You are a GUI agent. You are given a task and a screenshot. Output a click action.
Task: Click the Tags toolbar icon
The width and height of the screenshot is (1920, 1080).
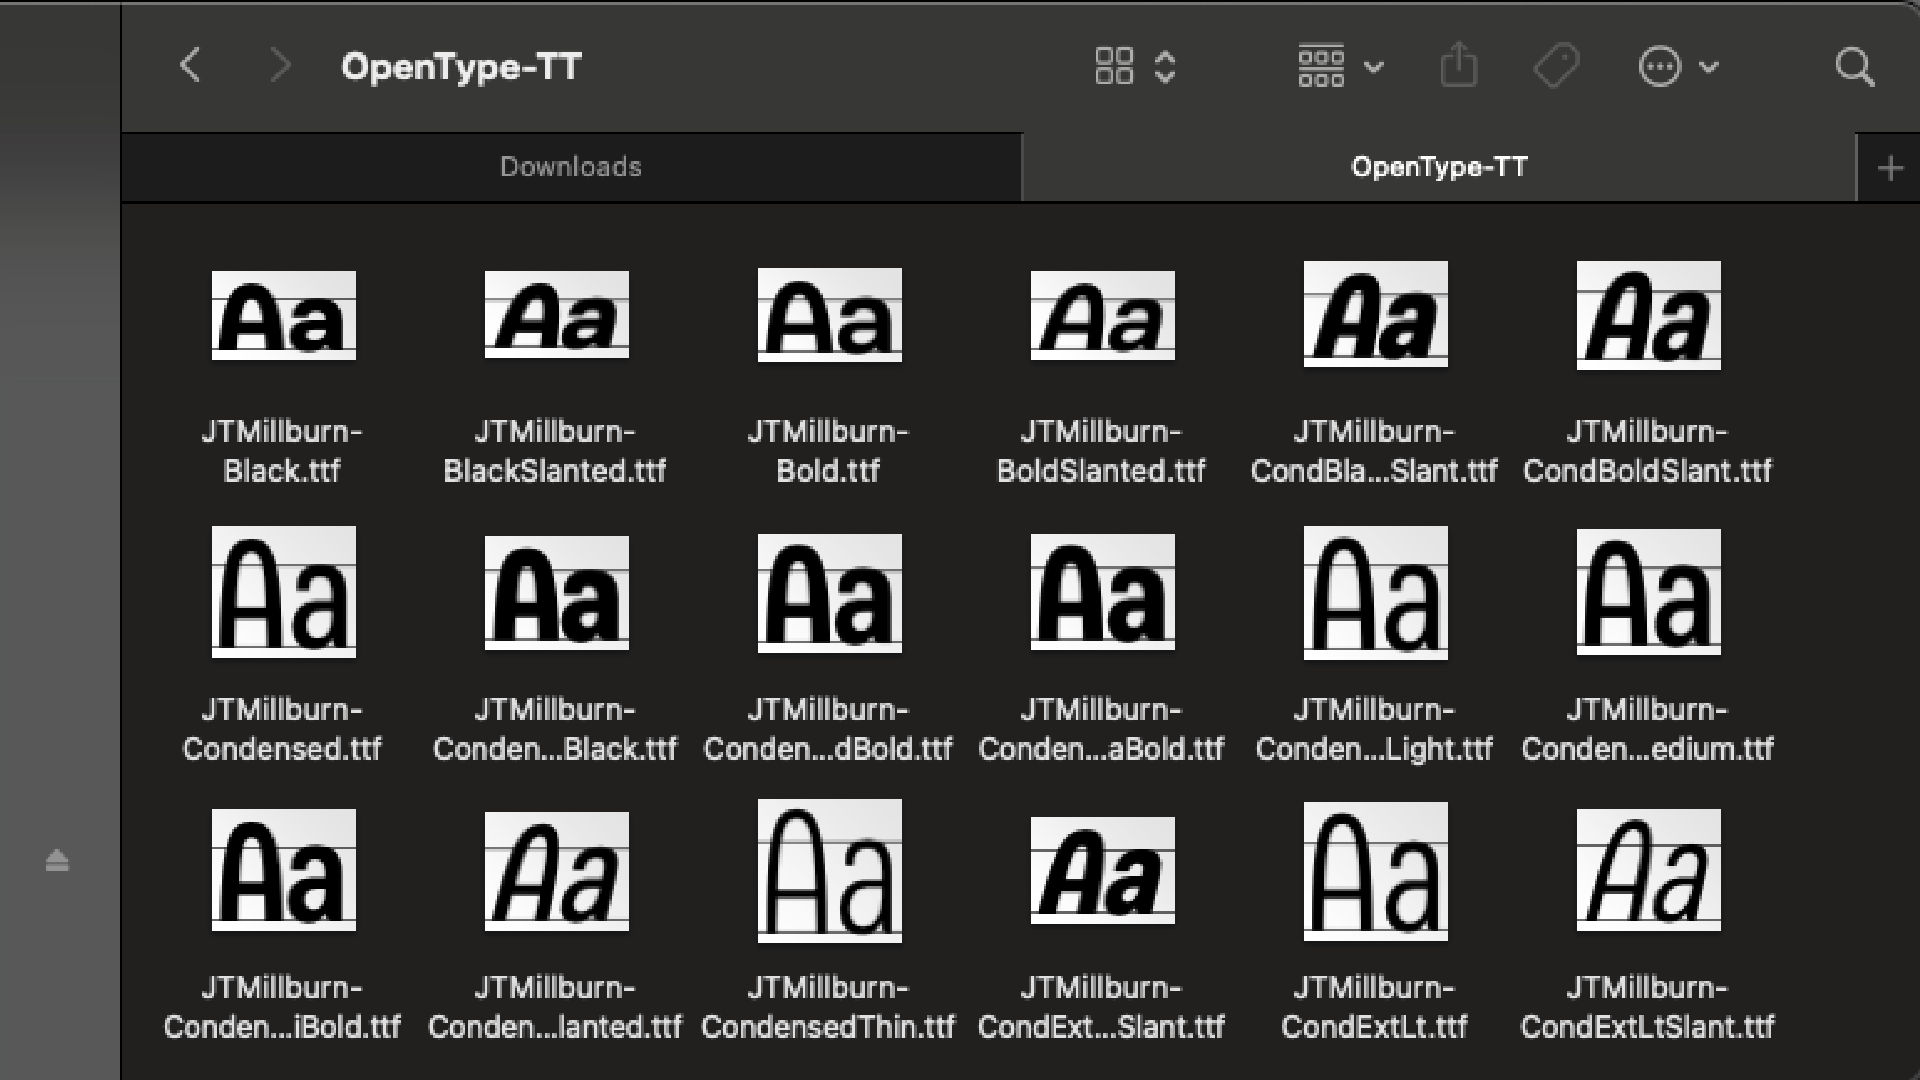tap(1556, 66)
